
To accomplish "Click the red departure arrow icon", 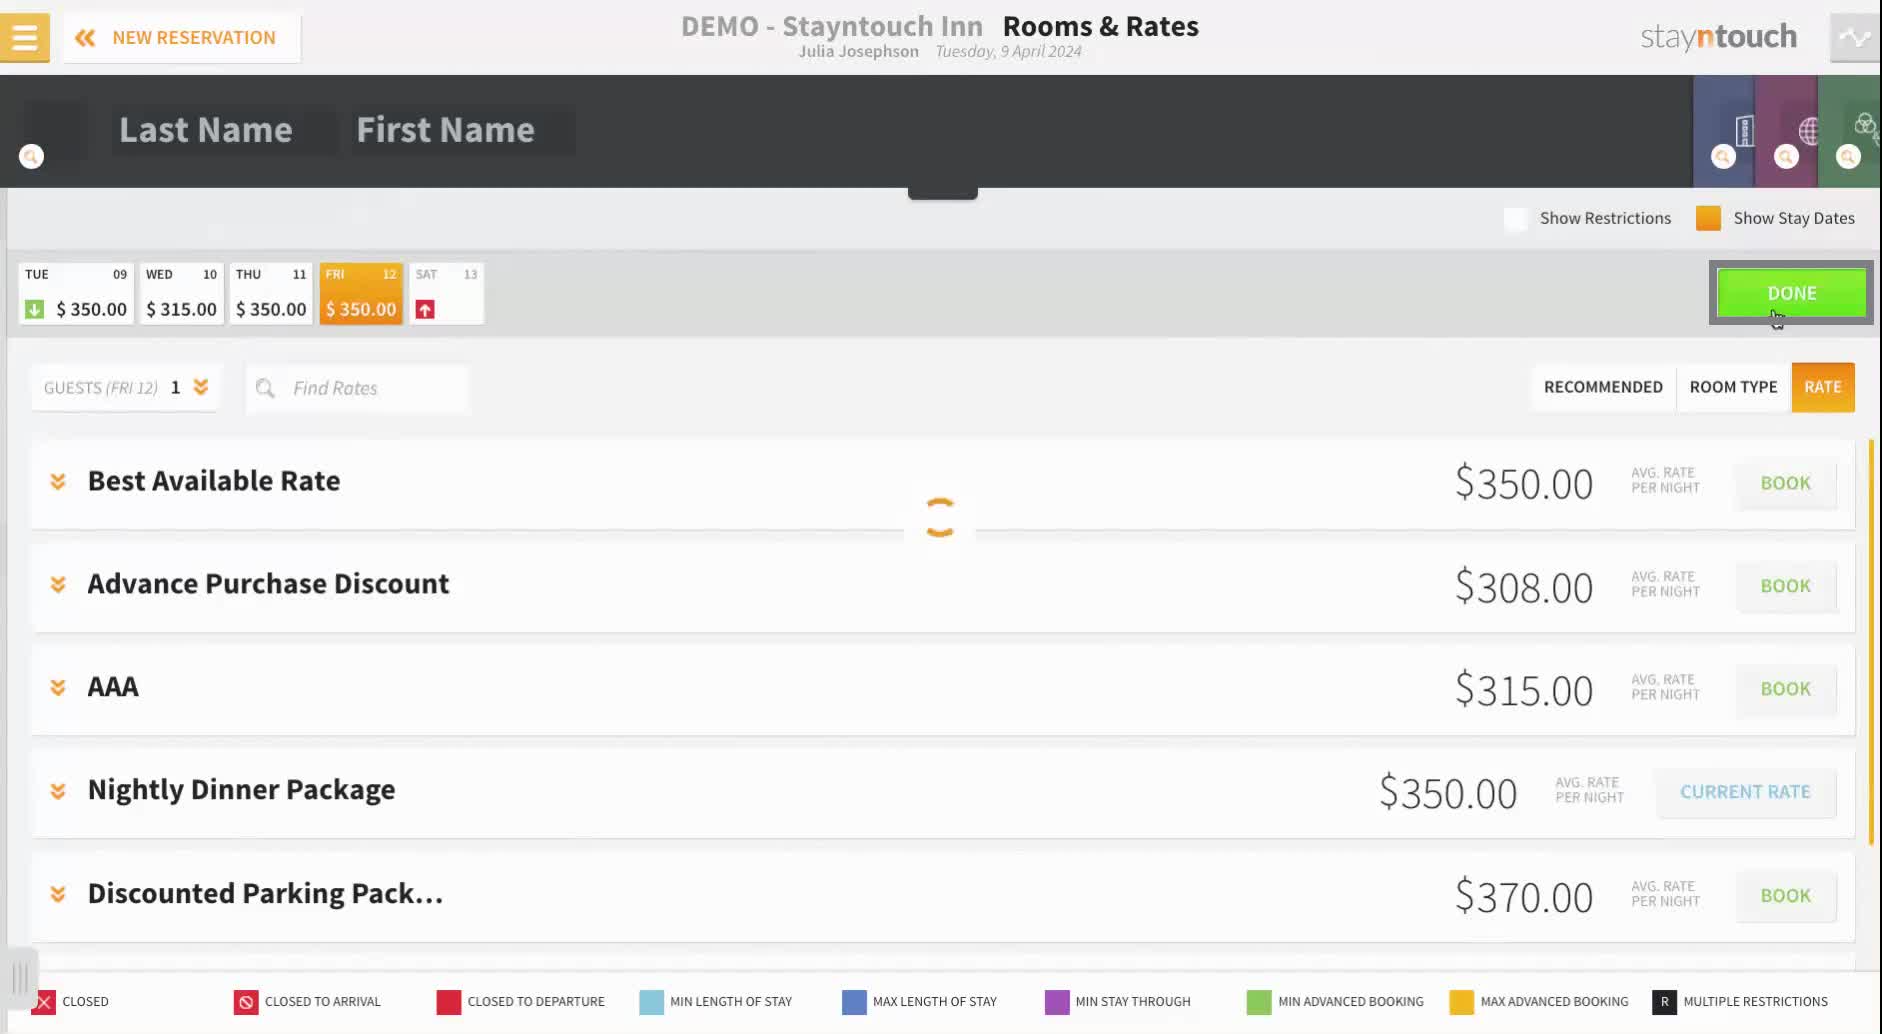I will [x=425, y=310].
